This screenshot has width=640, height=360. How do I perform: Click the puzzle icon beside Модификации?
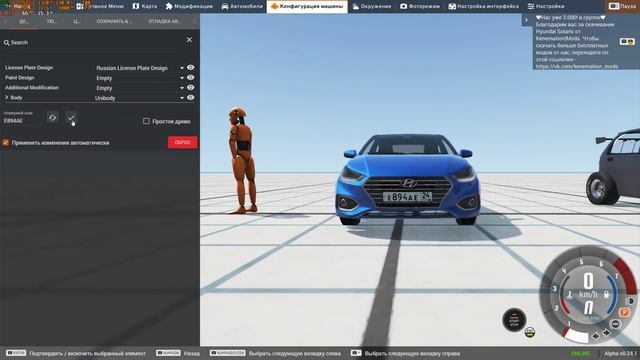(169, 6)
